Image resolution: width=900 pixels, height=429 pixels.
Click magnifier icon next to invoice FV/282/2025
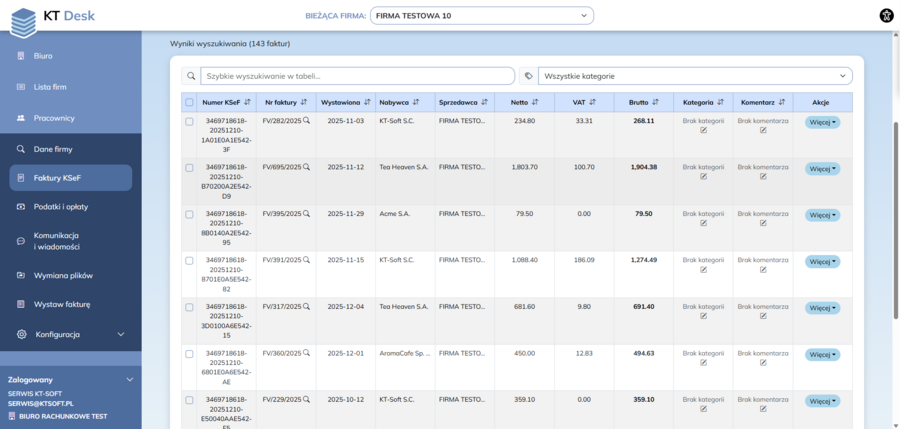(x=307, y=121)
